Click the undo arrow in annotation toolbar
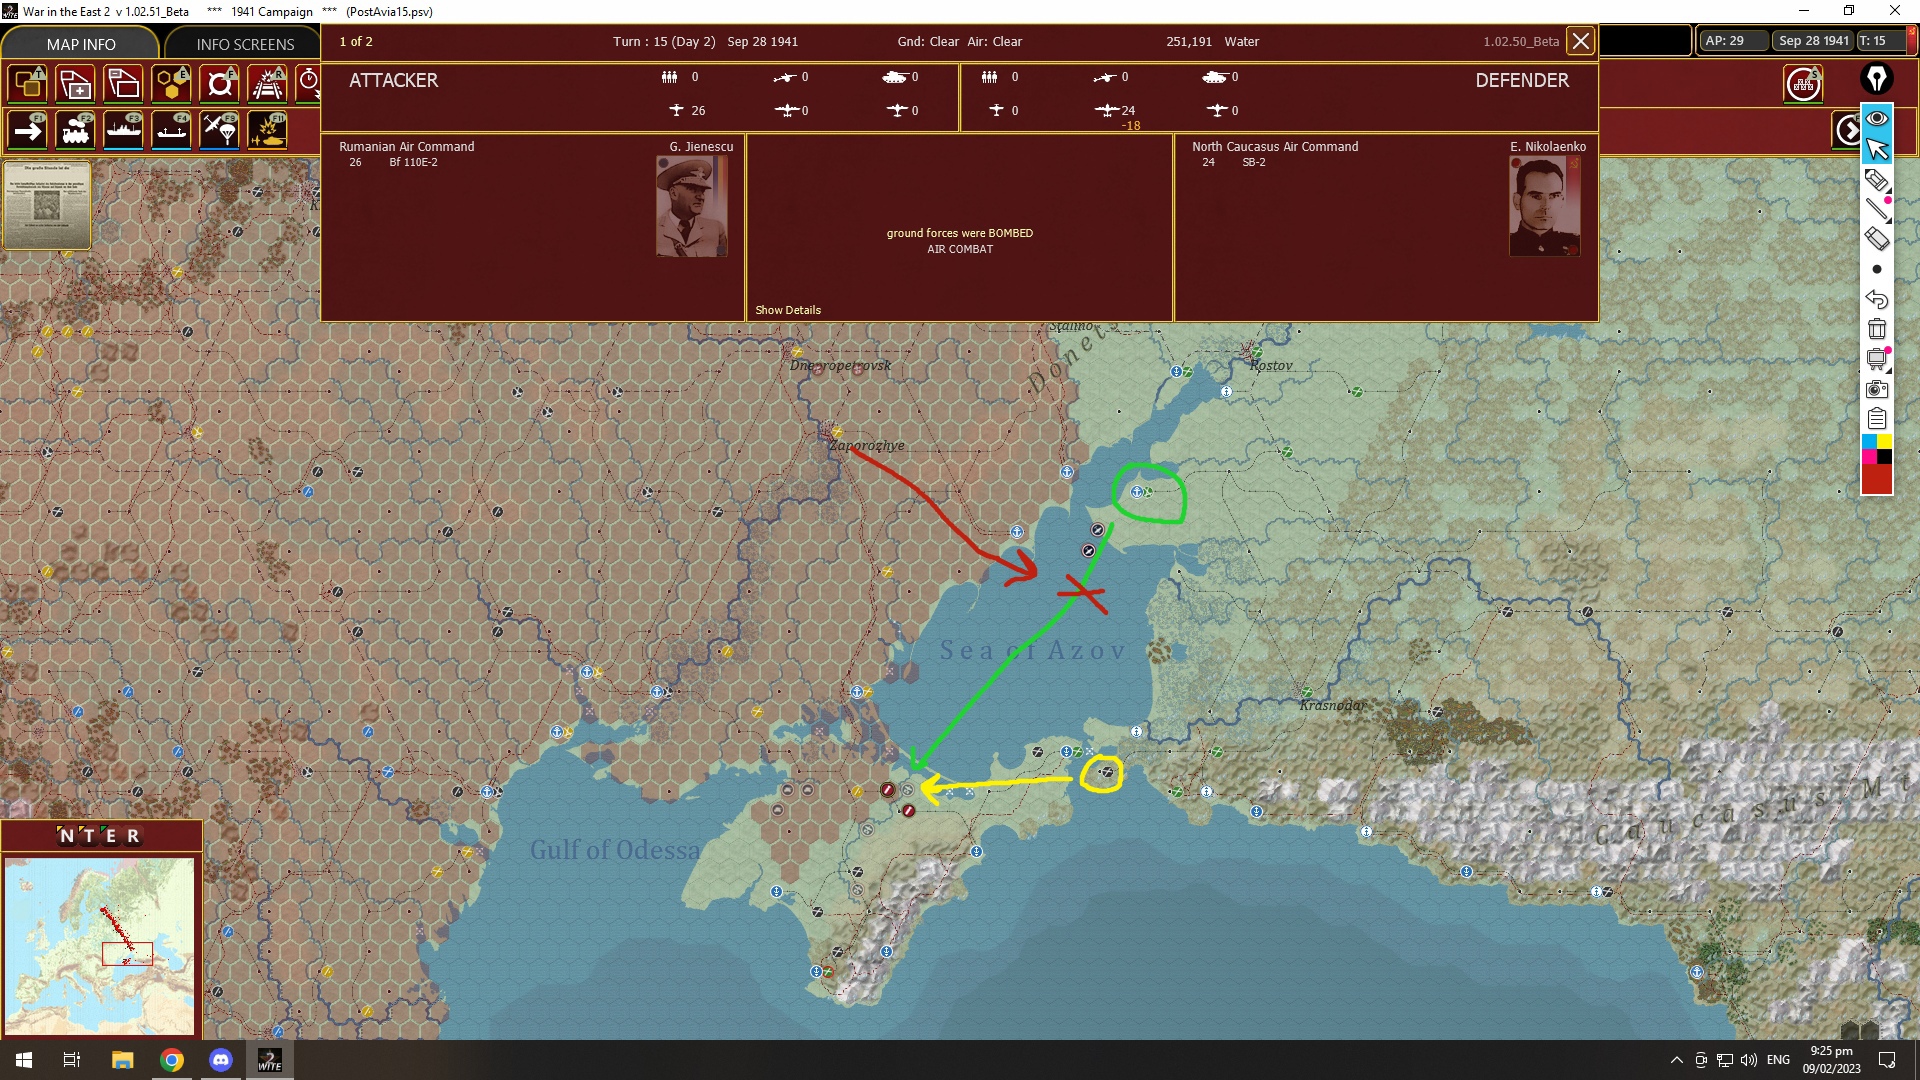 1877,299
